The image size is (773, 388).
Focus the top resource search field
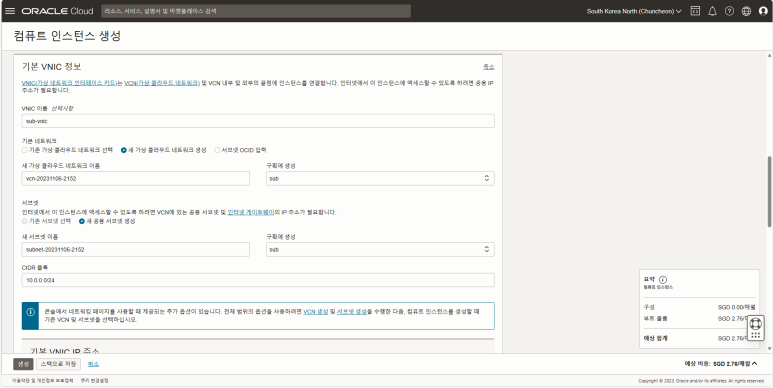tap(256, 11)
